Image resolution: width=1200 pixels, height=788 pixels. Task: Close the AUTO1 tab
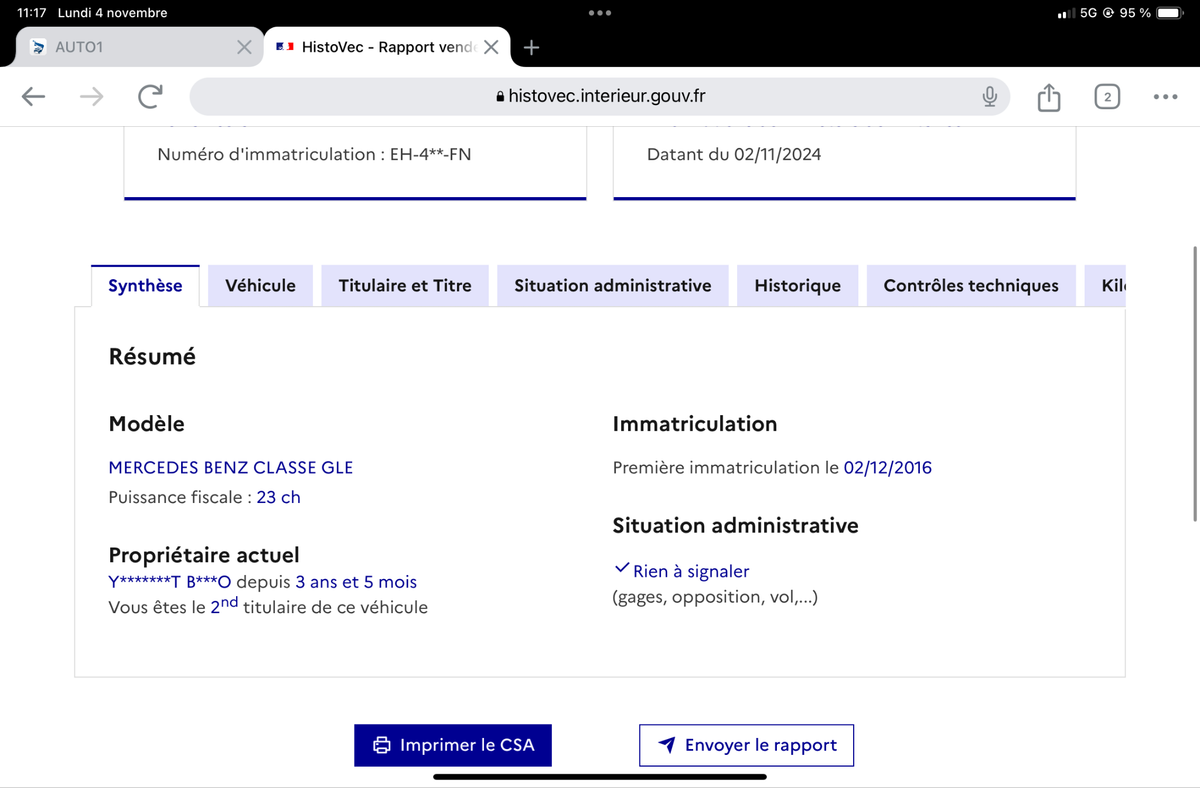(243, 47)
